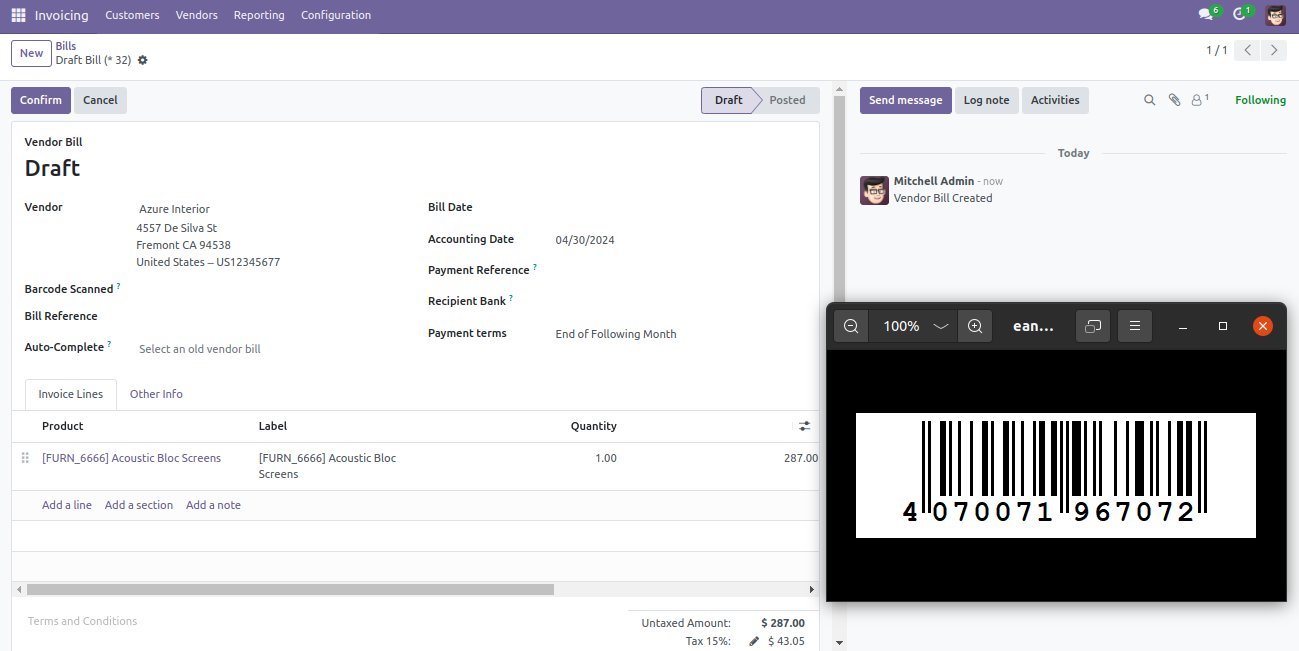Zoom out in the image viewer

[851, 326]
